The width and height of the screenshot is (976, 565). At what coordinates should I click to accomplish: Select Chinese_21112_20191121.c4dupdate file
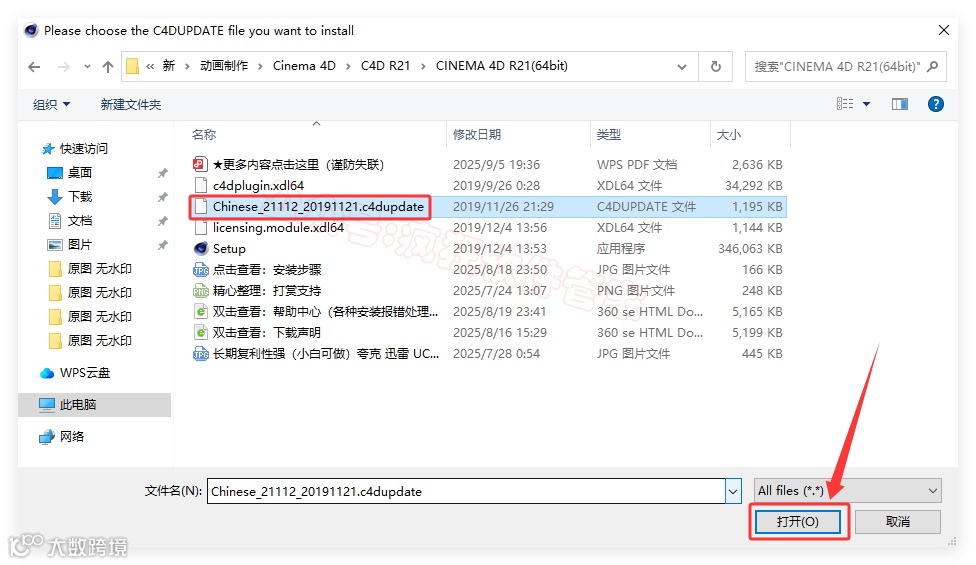[x=318, y=207]
